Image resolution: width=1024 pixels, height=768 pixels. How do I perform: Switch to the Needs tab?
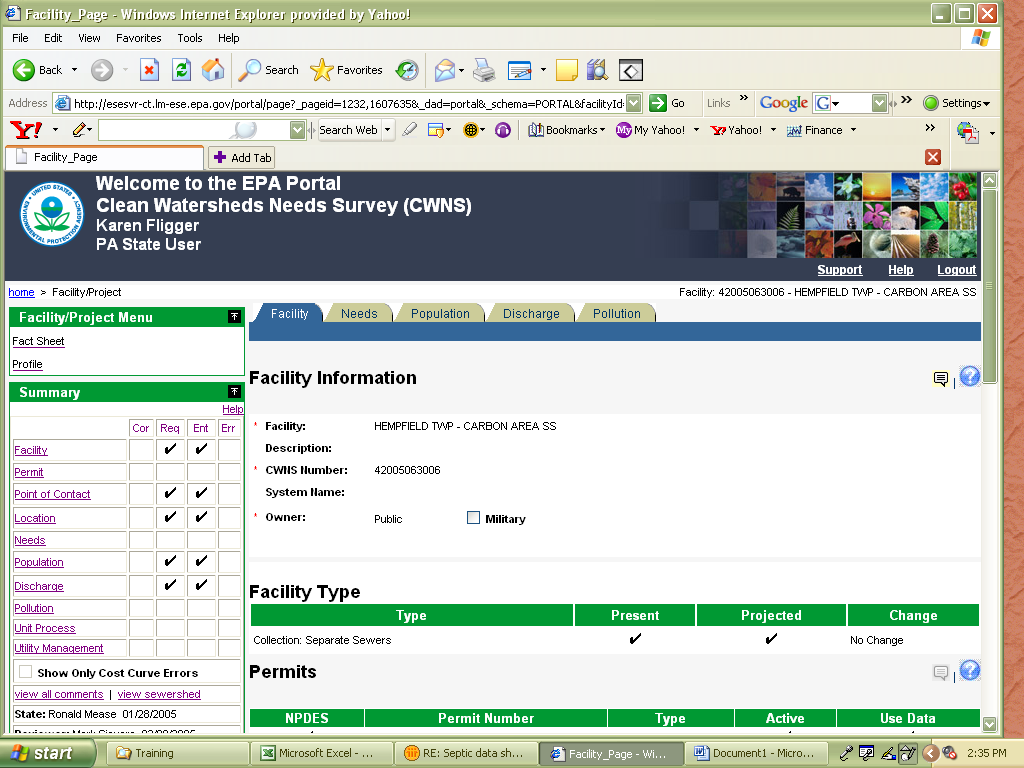pyautogui.click(x=359, y=313)
